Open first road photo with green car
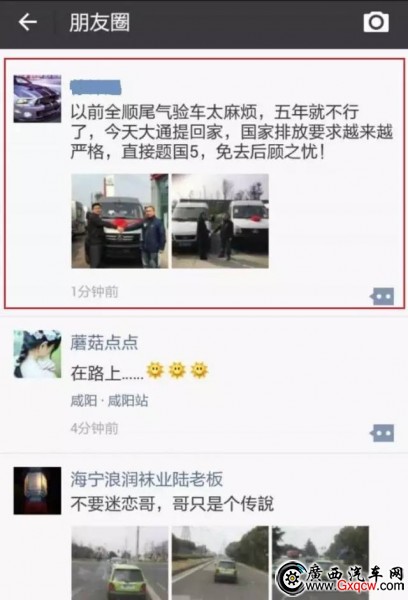408x600 pixels. pyautogui.click(x=120, y=563)
